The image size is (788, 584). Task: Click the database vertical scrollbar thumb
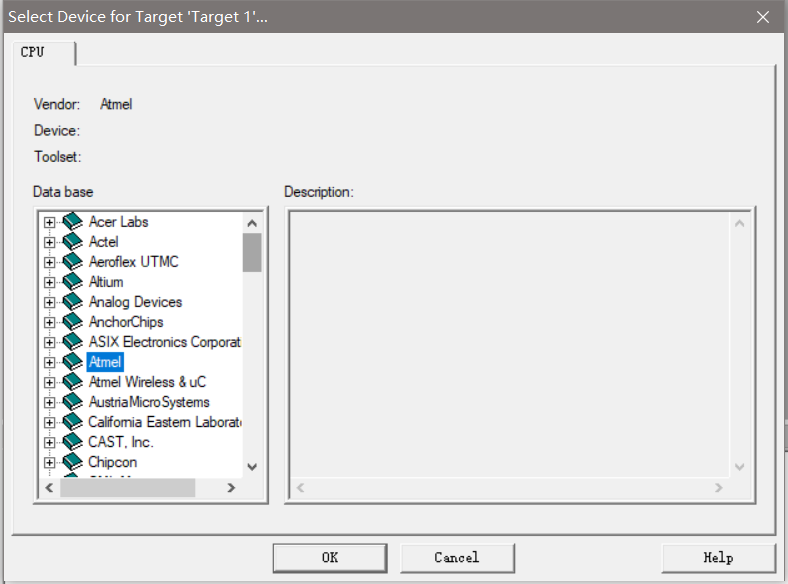[252, 252]
